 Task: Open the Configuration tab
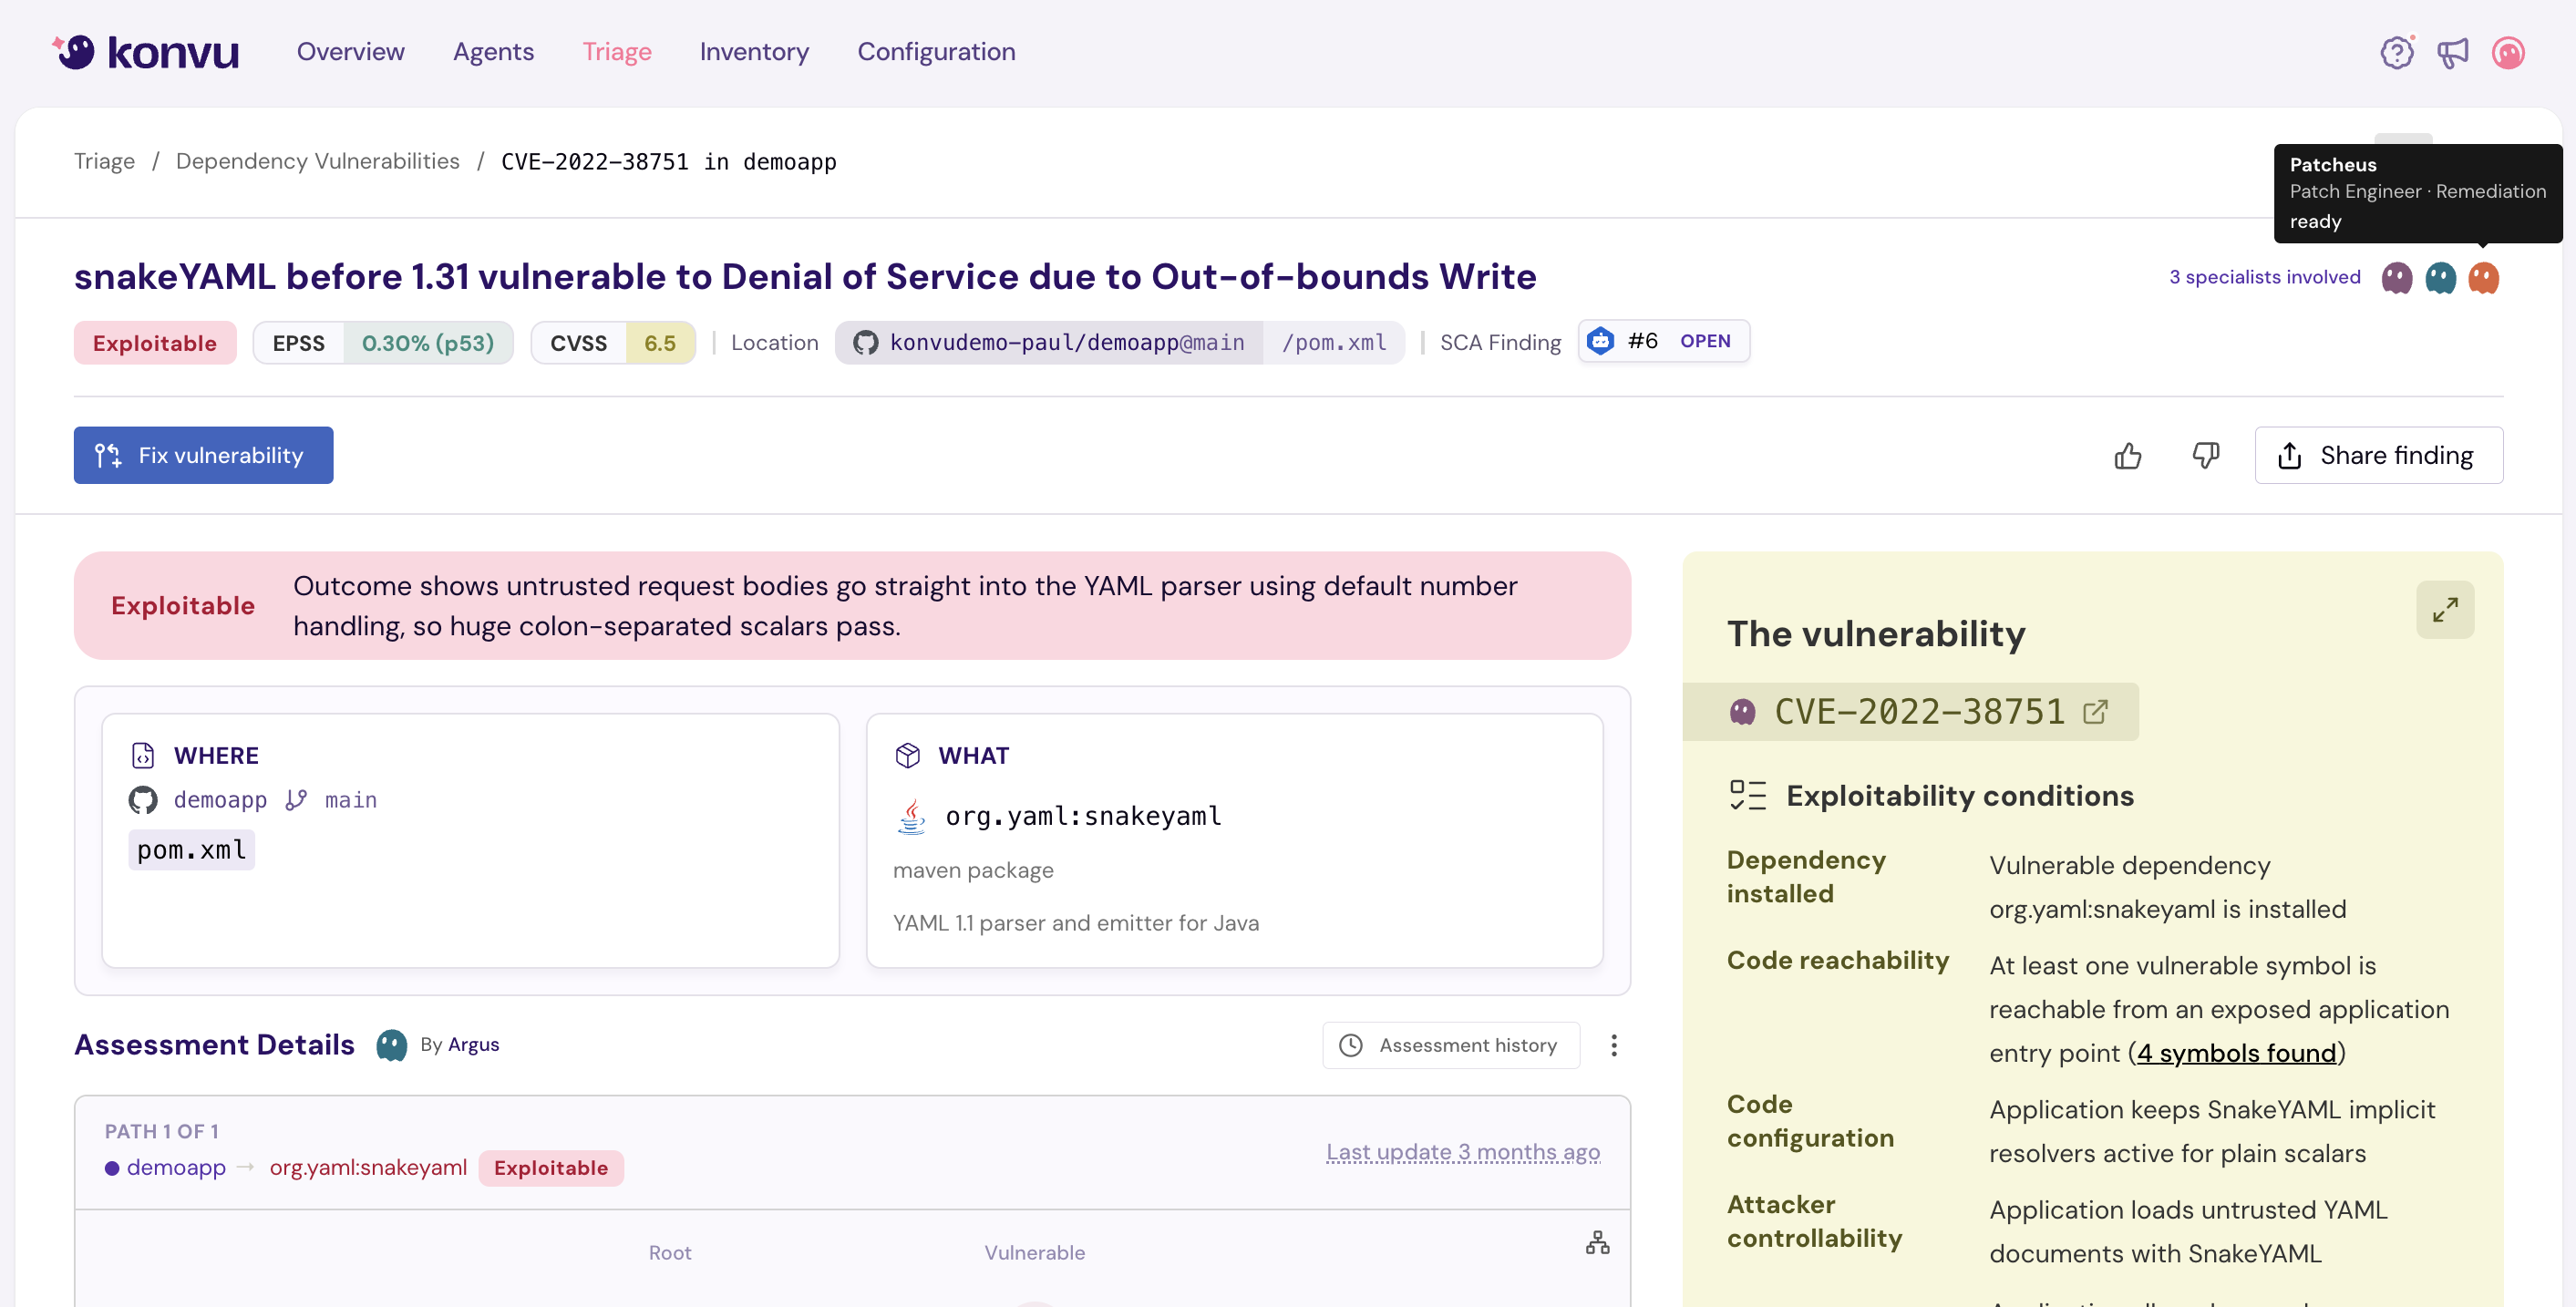tap(936, 52)
